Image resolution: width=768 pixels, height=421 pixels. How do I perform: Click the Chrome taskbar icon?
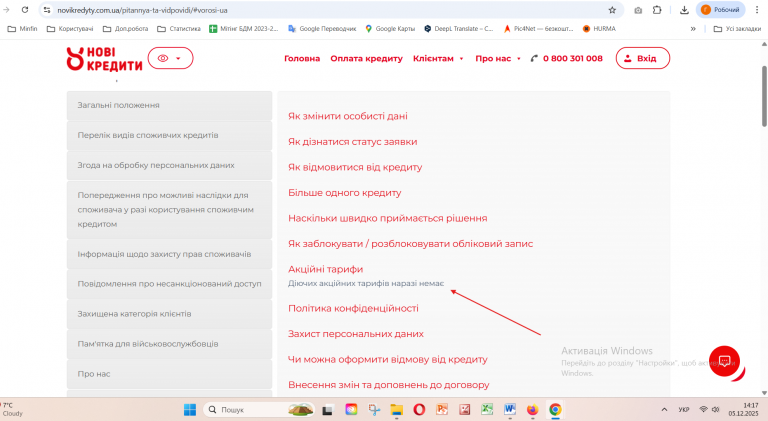pyautogui.click(x=555, y=409)
